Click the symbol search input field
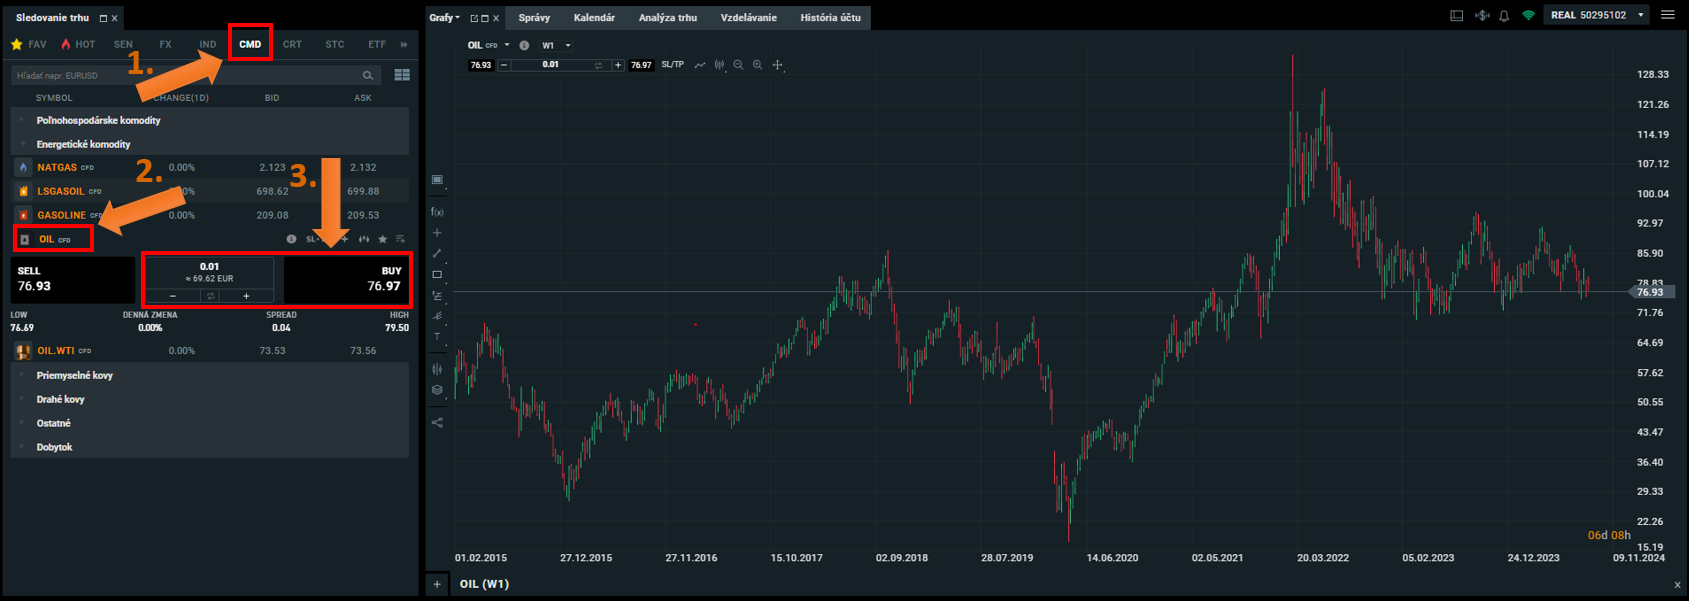Screen dimensions: 1689x601 coord(185,75)
